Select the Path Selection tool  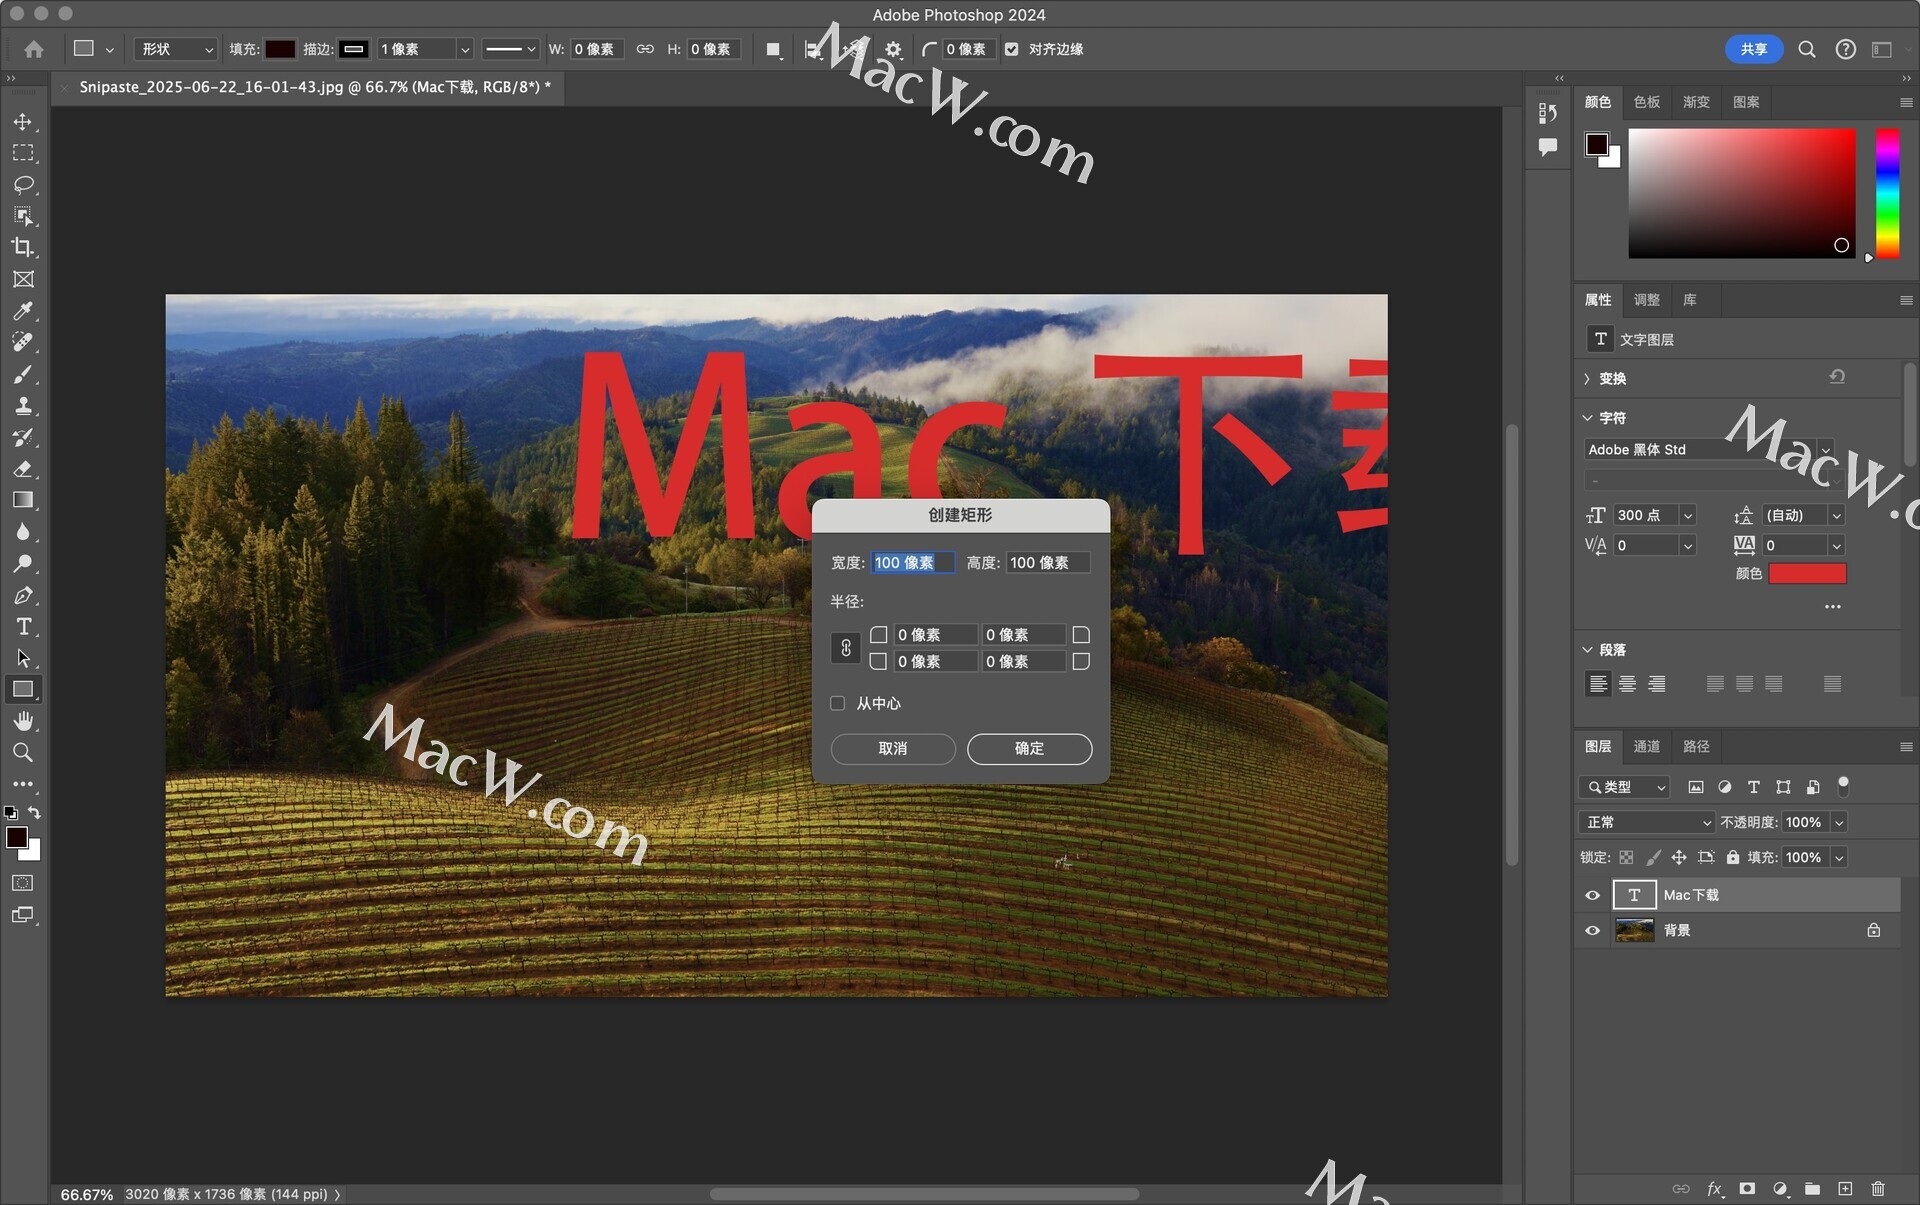(23, 658)
